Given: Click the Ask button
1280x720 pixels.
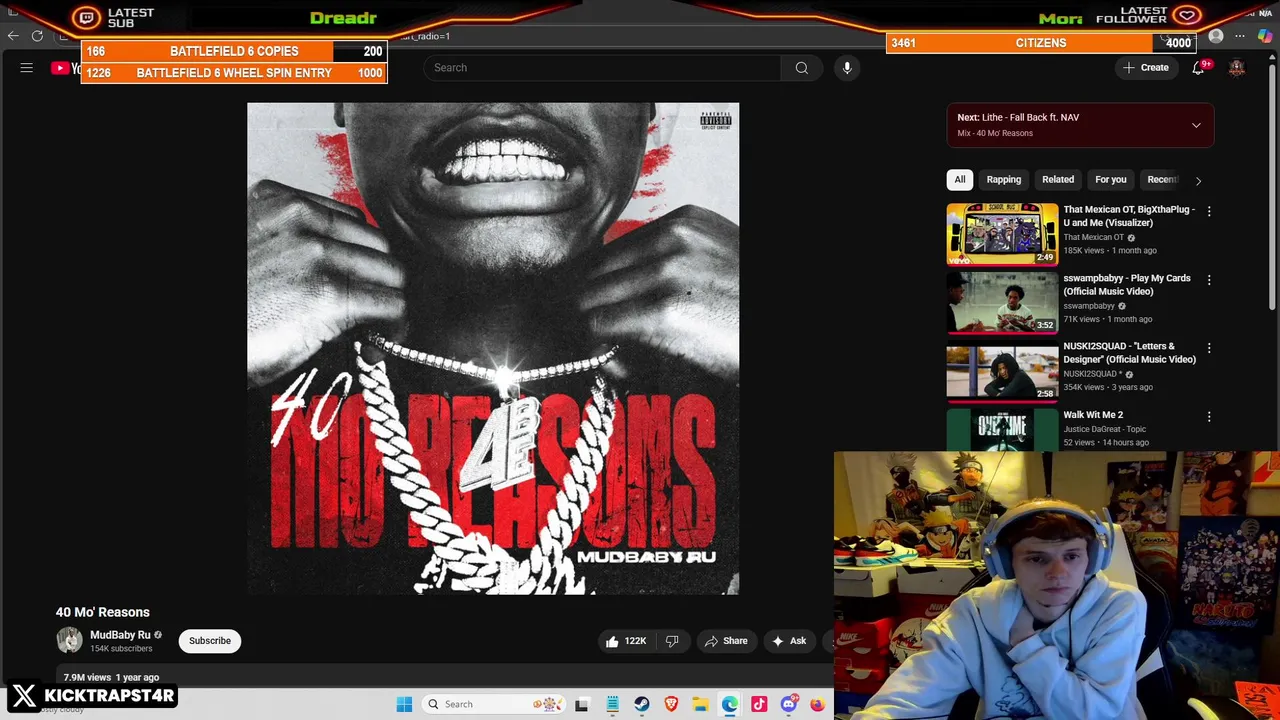Looking at the screenshot, I should 789,641.
